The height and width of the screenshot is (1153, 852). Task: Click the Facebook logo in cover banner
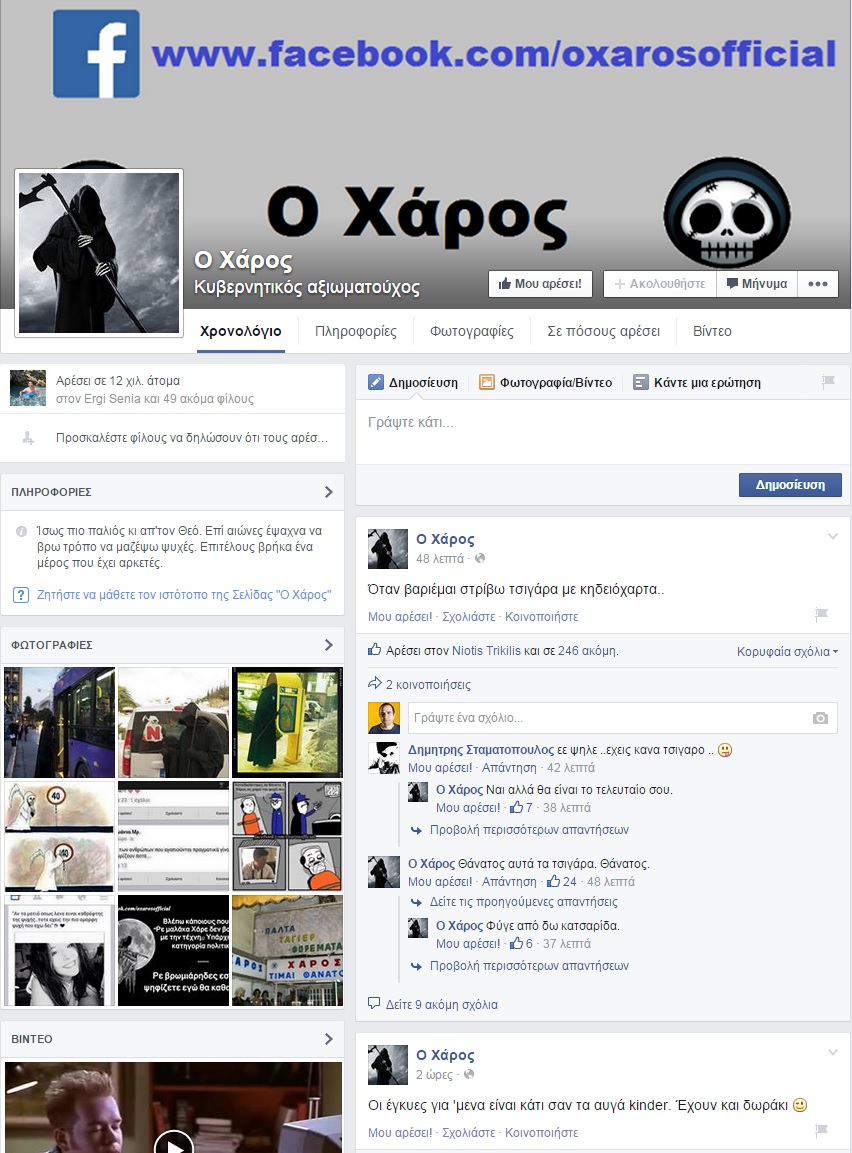[96, 54]
